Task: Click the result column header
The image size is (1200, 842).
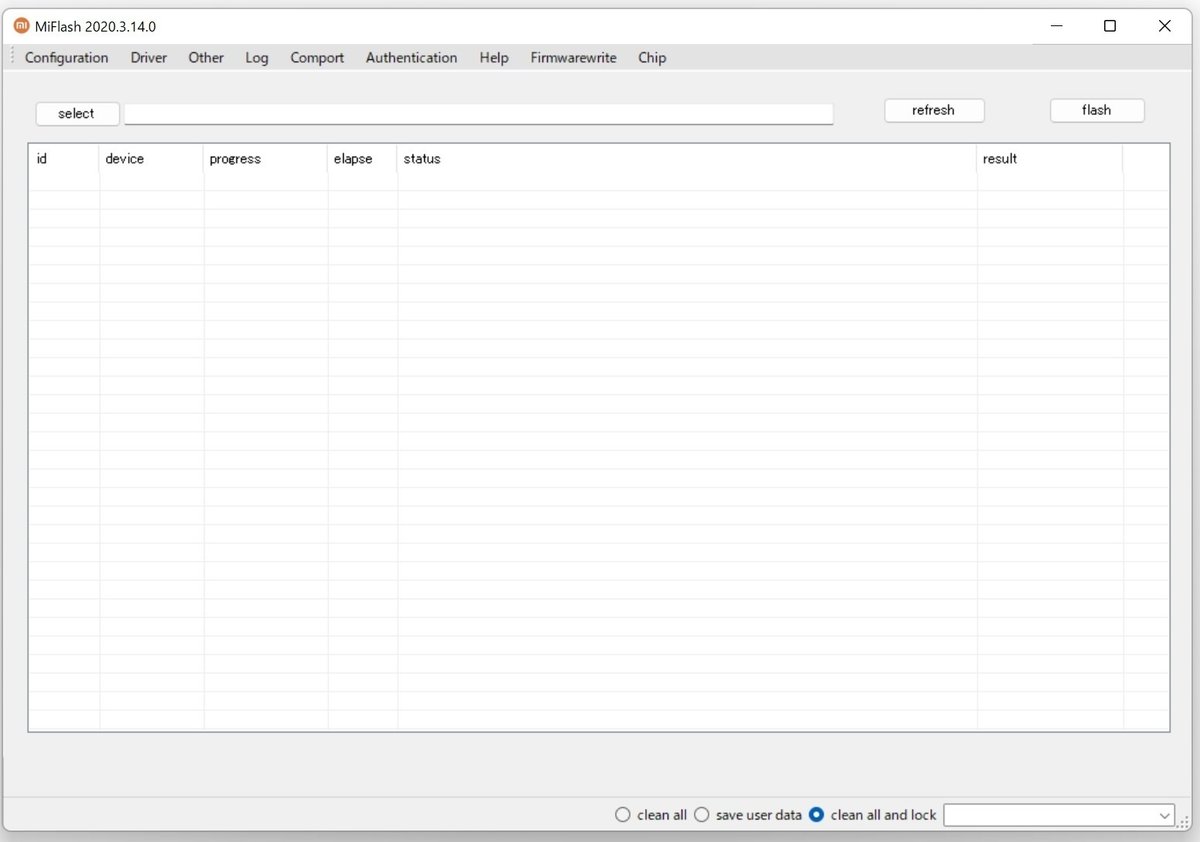Action: (1050, 159)
